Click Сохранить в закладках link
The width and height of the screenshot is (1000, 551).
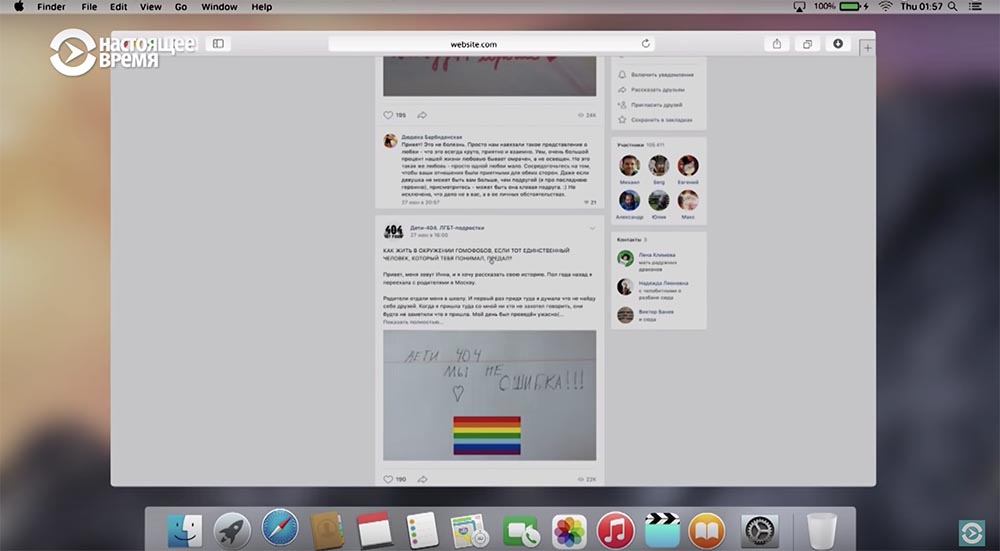[x=662, y=120]
